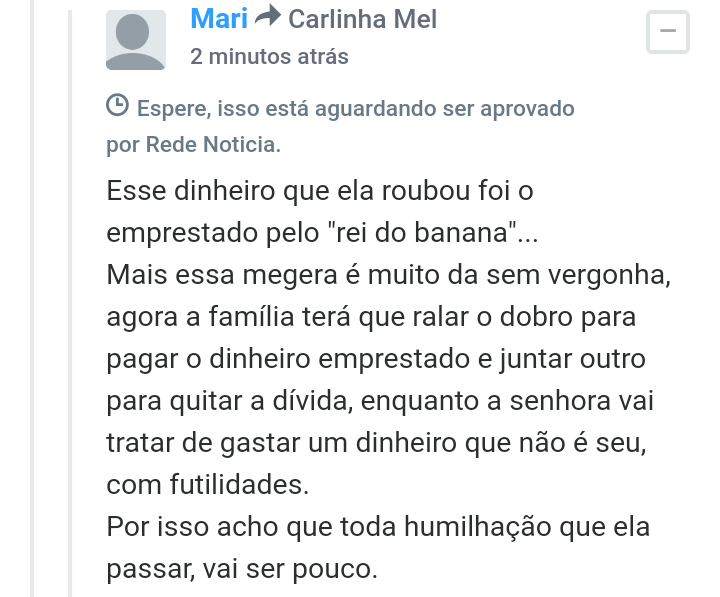This screenshot has height=597, width=720.
Task: Click the "Espere, isso está aguardando" approval notice
Action: click(x=355, y=108)
